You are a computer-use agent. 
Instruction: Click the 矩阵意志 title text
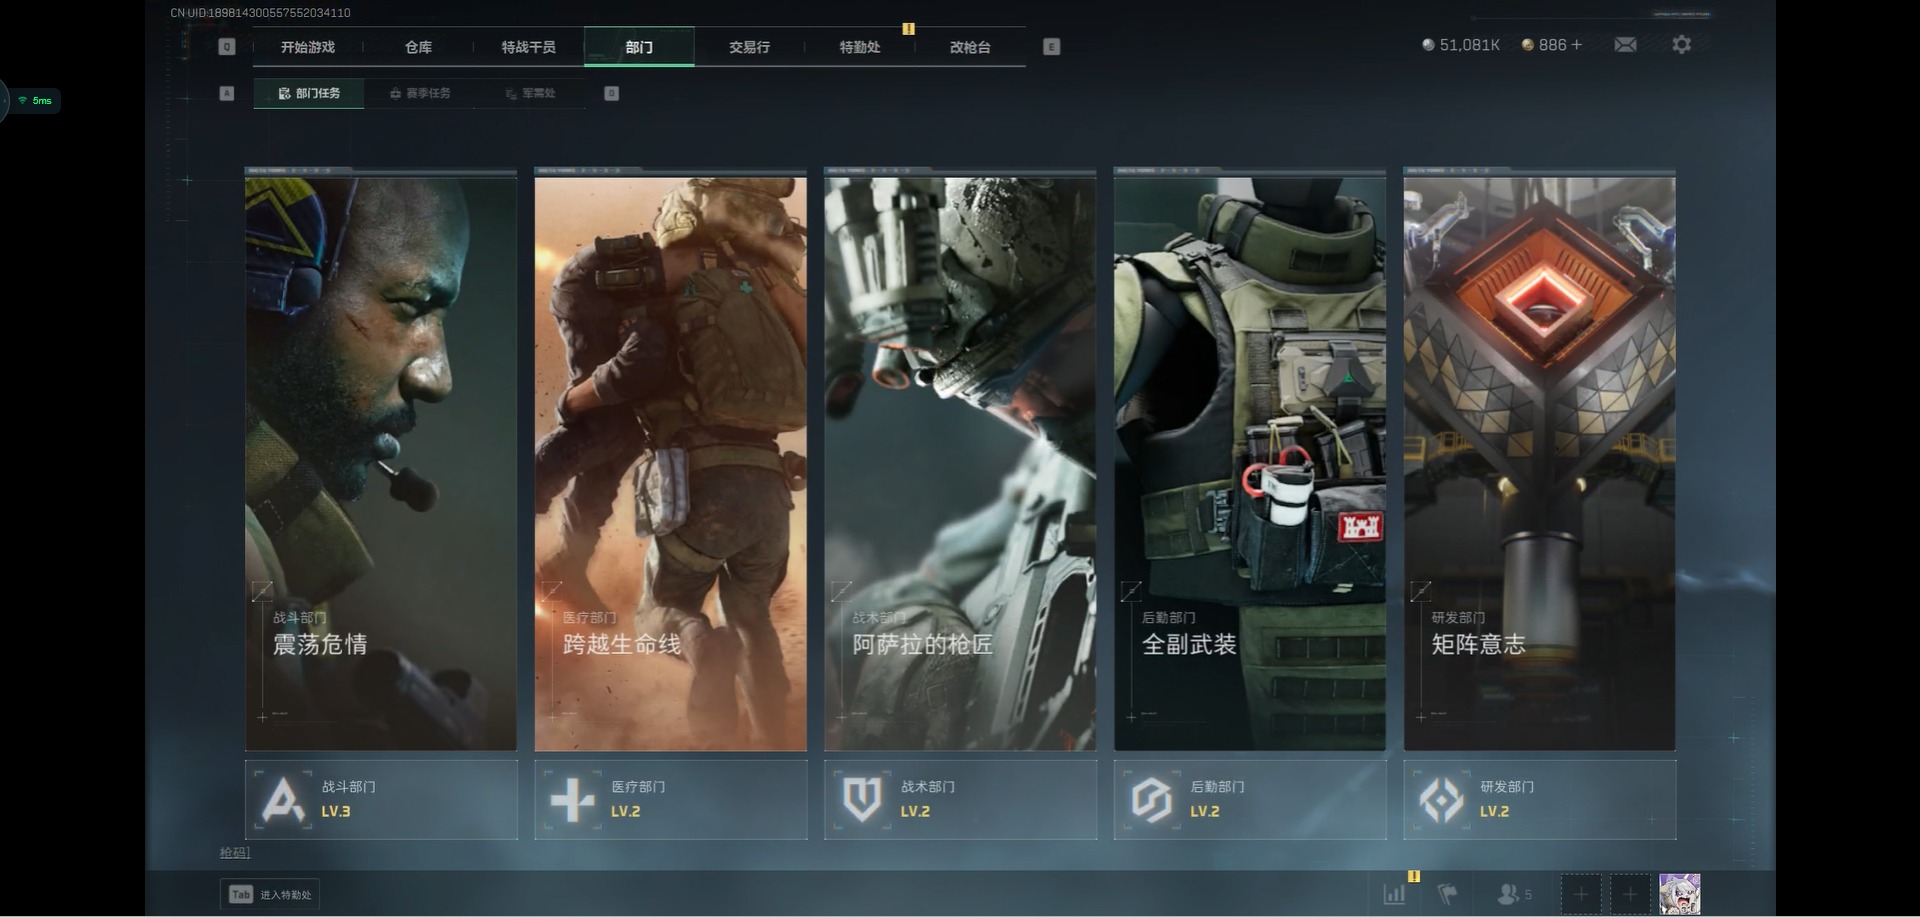click(x=1479, y=645)
